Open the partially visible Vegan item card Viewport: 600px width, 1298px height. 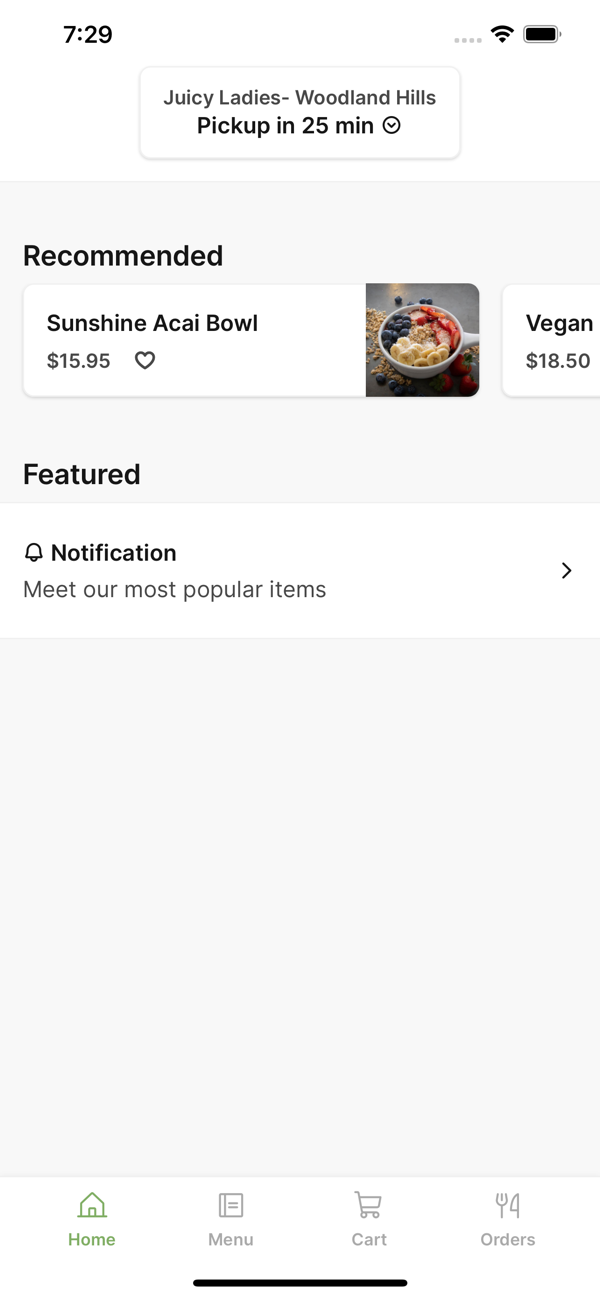[552, 340]
